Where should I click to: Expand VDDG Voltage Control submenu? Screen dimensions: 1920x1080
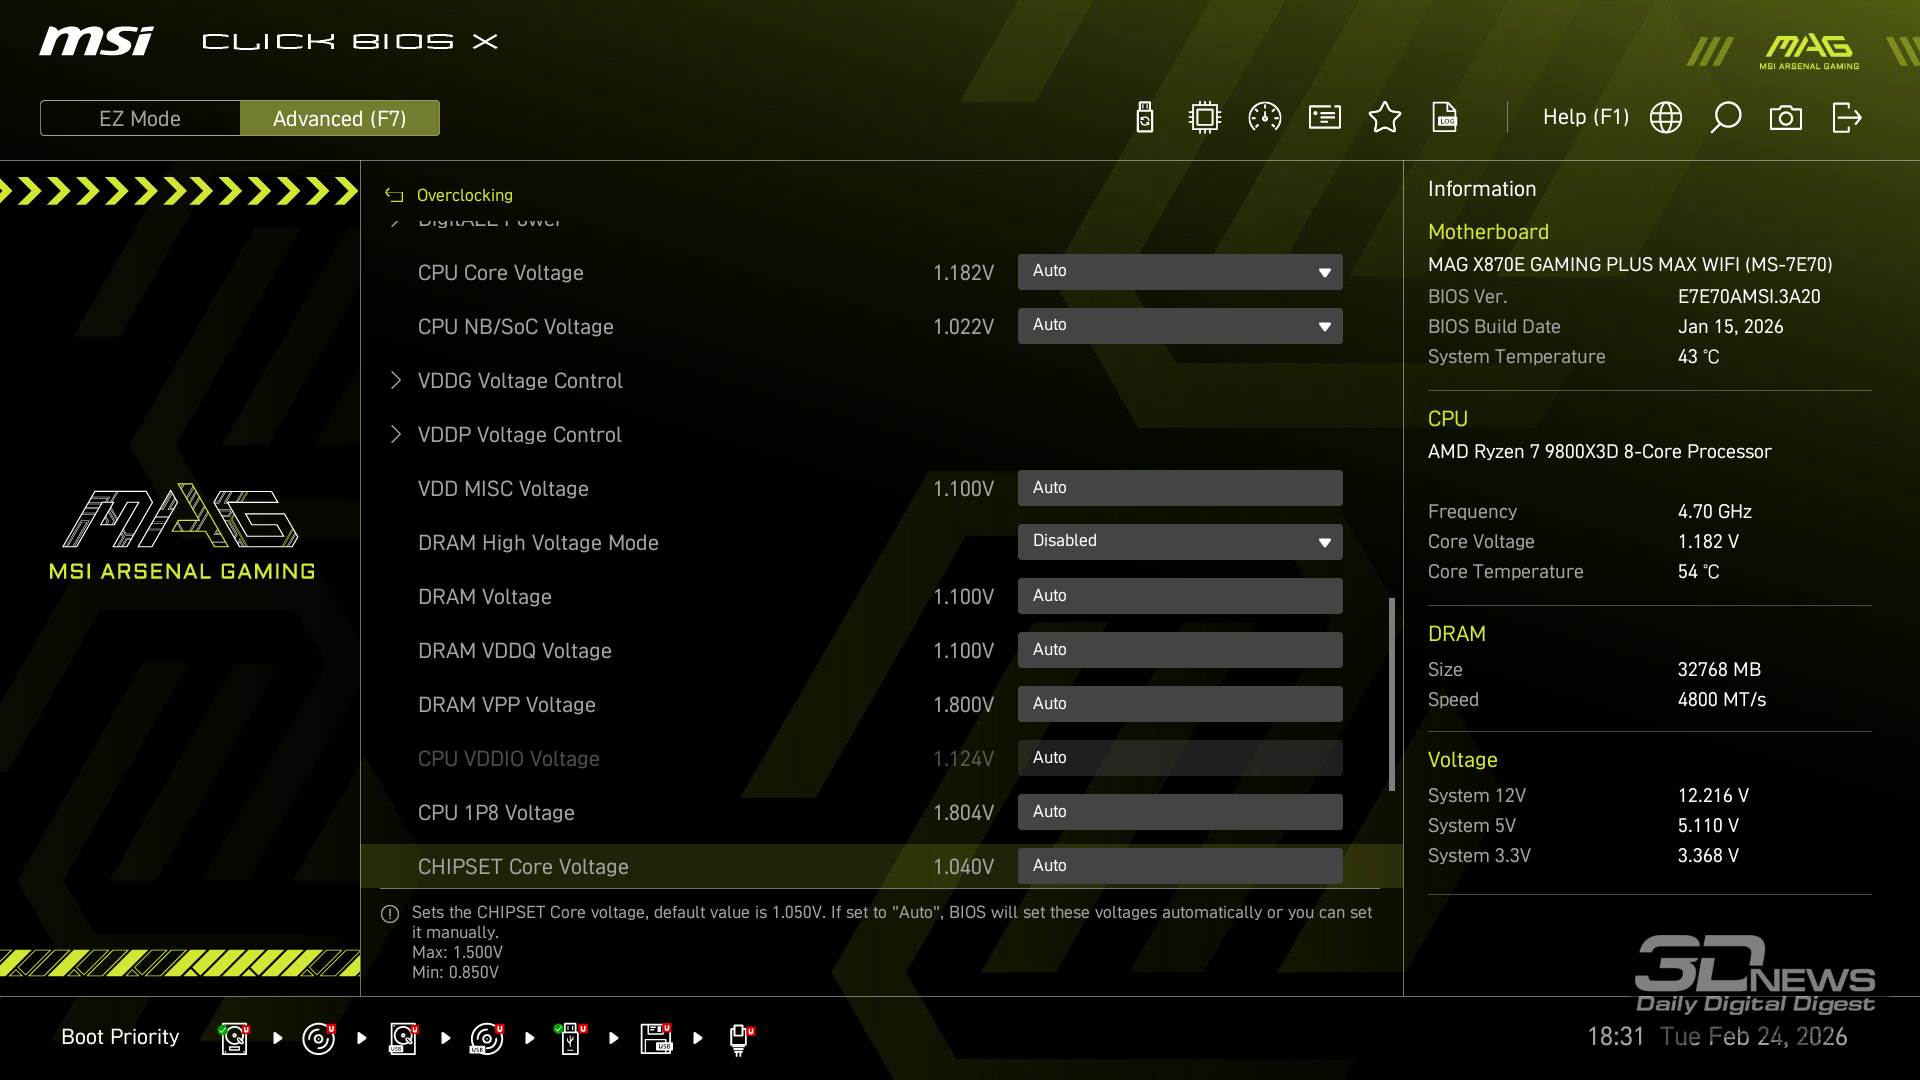pyautogui.click(x=520, y=381)
